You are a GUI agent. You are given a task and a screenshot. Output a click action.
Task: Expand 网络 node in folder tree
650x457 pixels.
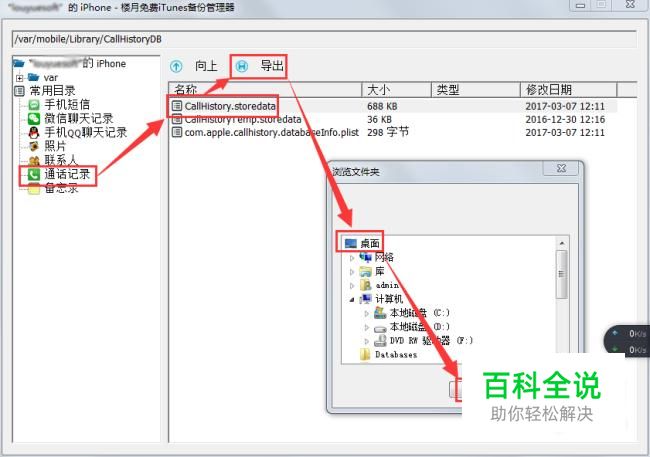pyautogui.click(x=352, y=258)
